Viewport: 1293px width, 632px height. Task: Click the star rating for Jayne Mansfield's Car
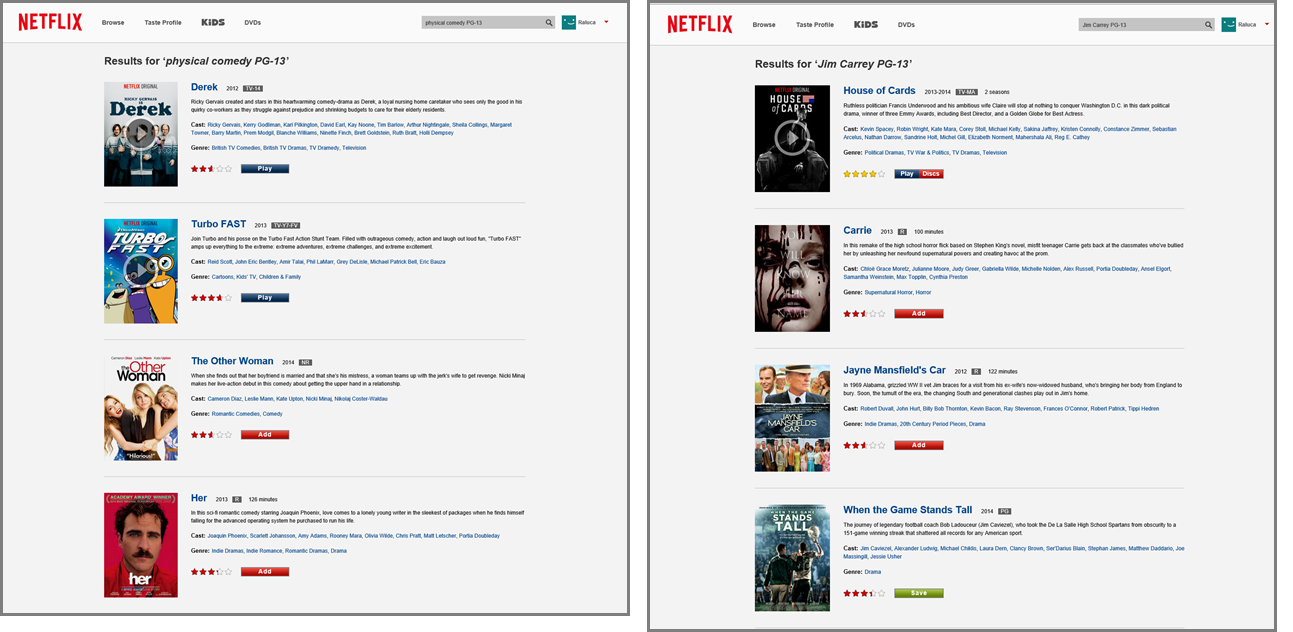864,445
